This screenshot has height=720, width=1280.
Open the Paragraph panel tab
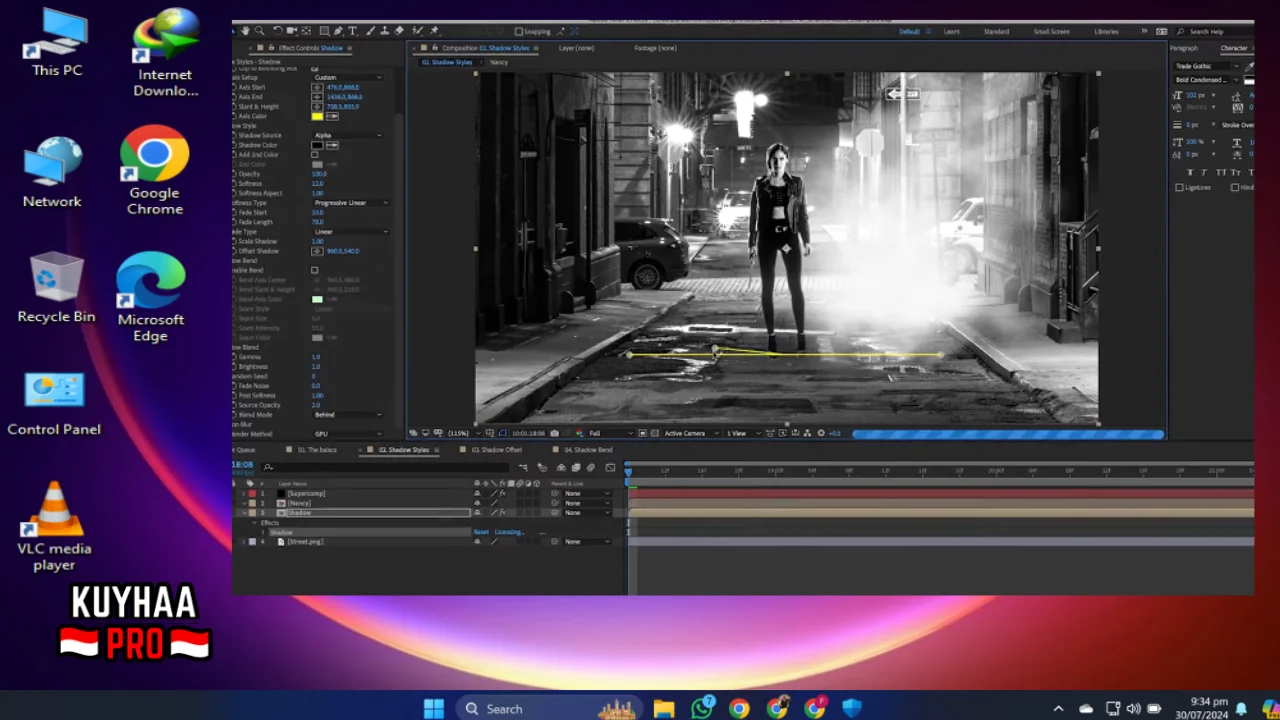click(x=1184, y=48)
